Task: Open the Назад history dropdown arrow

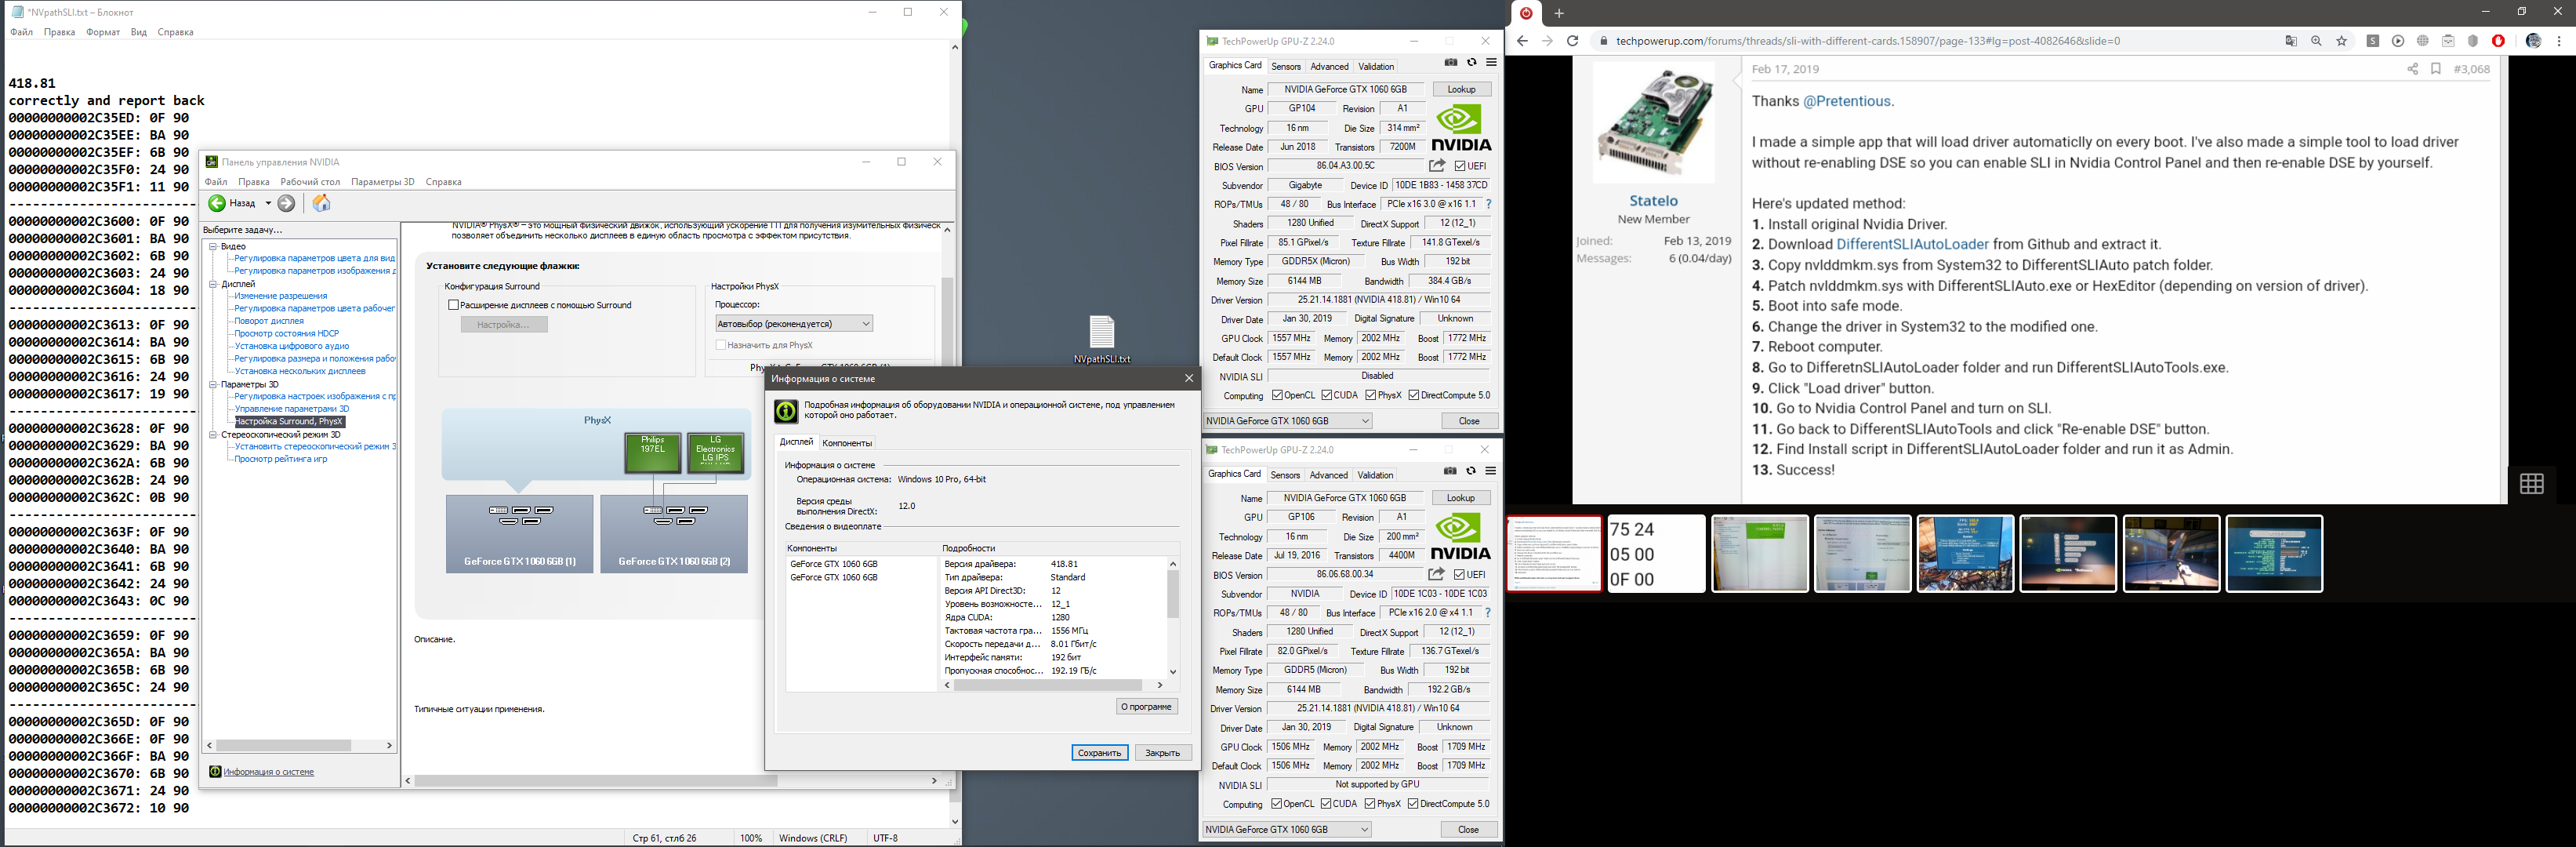Action: point(268,203)
